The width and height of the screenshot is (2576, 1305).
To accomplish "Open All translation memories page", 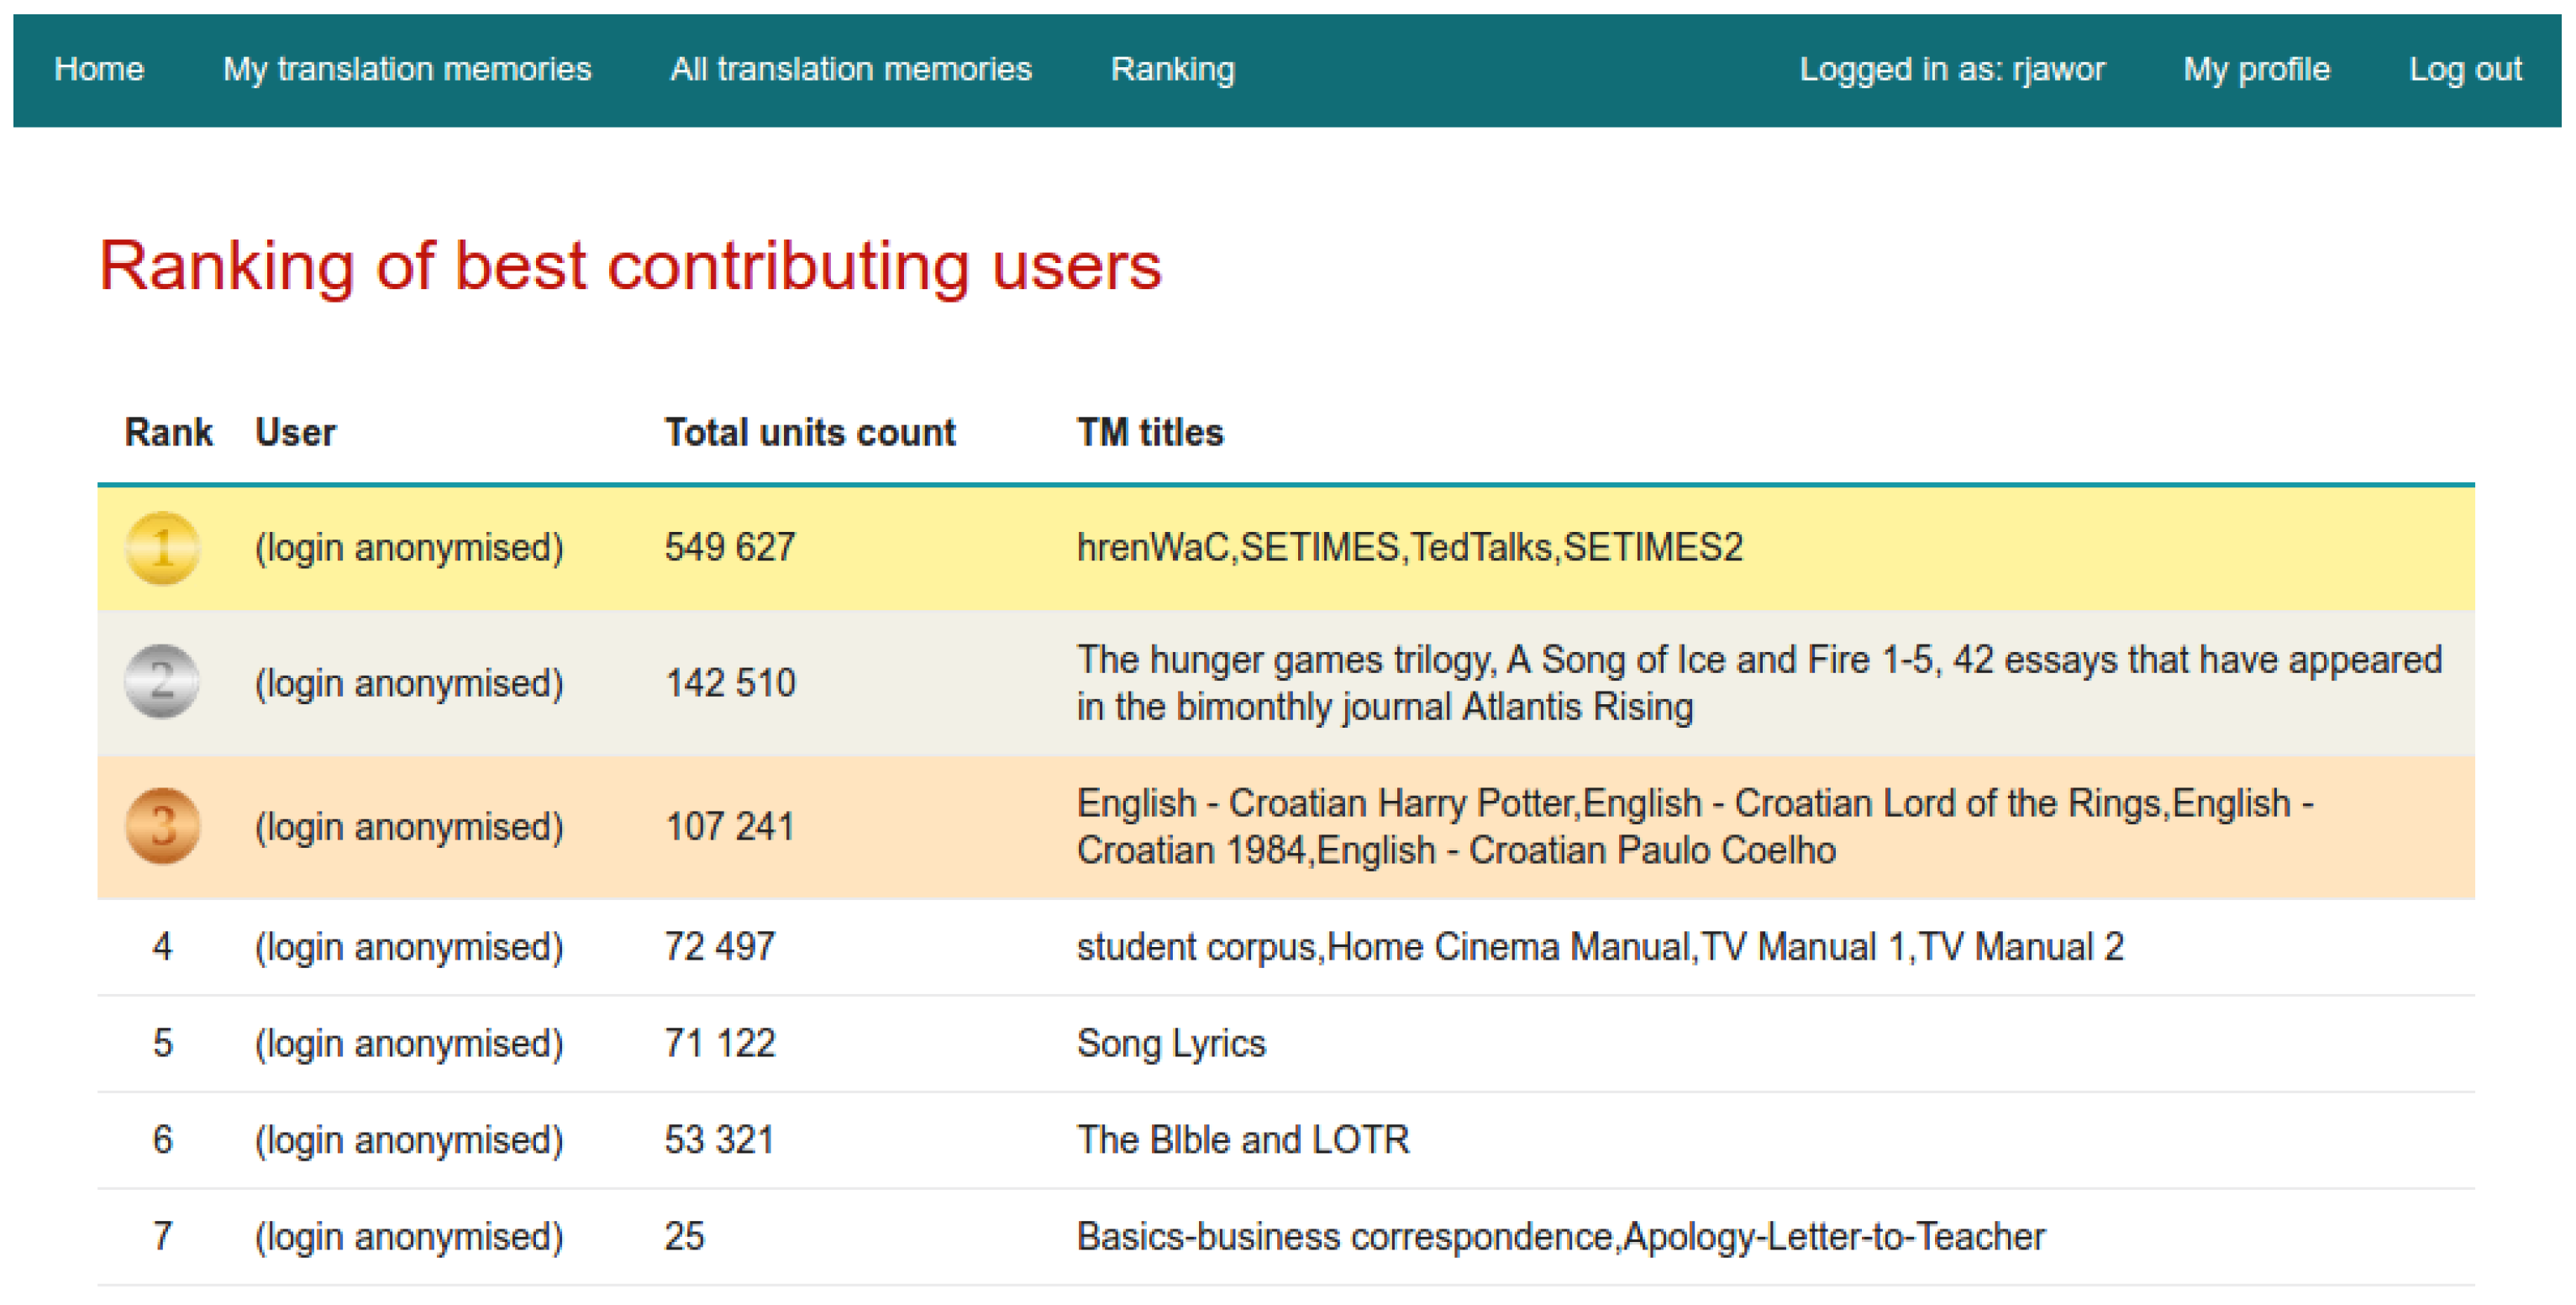I will click(x=850, y=69).
